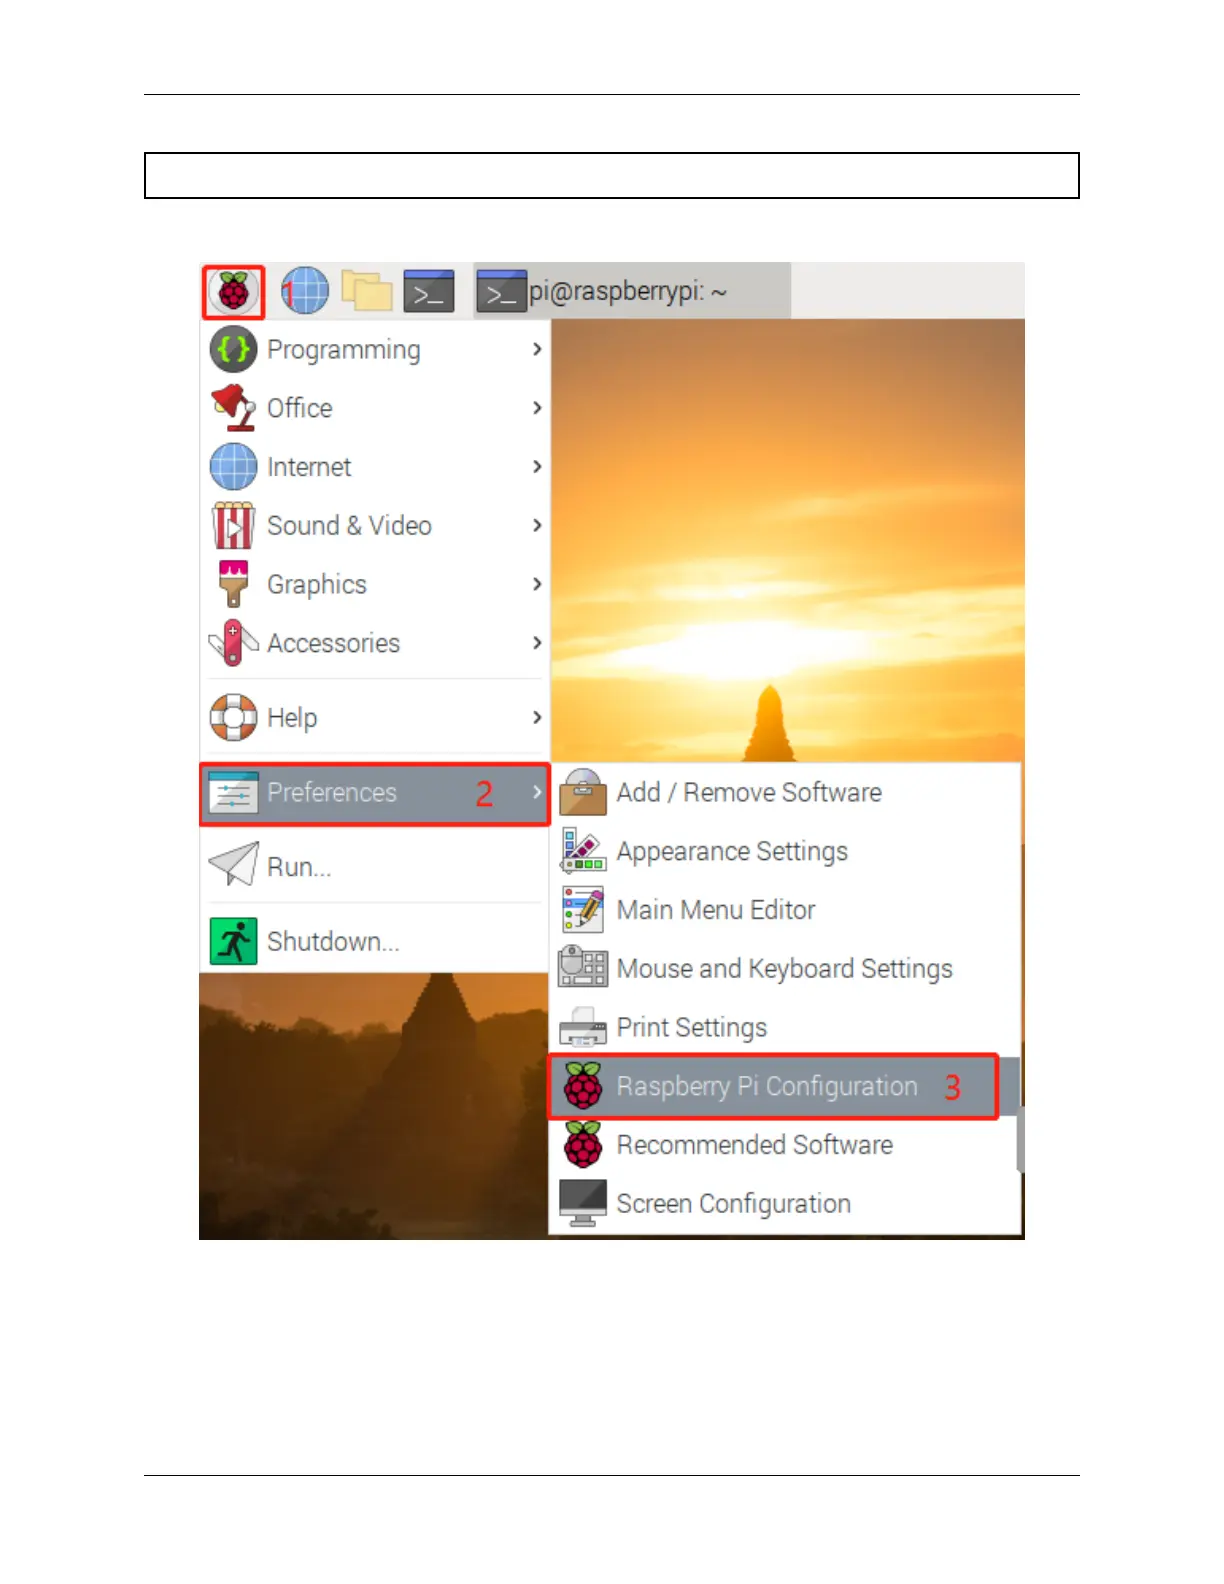Open the file manager folder icon
This screenshot has height=1584, width=1224.
click(x=367, y=291)
